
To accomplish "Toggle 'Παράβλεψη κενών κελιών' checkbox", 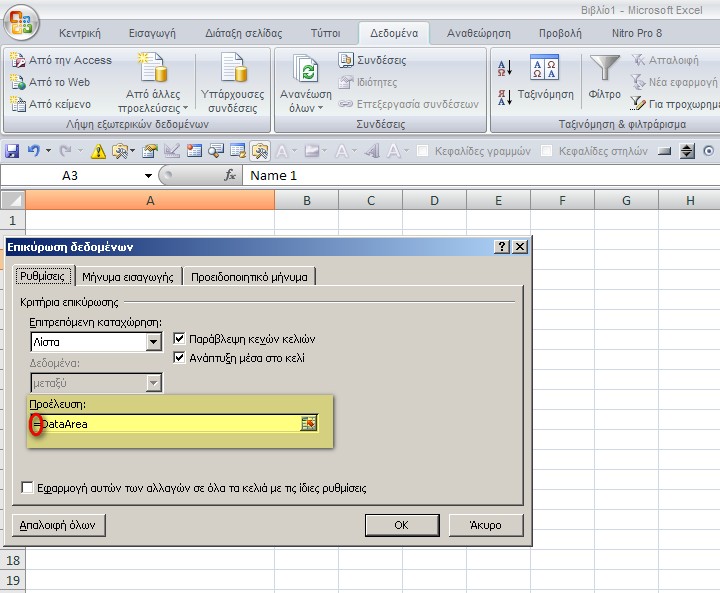I will [x=180, y=339].
